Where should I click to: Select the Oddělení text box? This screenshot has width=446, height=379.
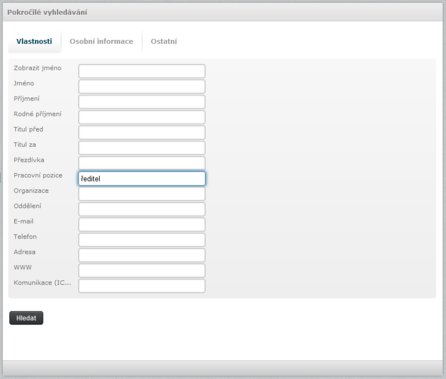[x=142, y=209]
